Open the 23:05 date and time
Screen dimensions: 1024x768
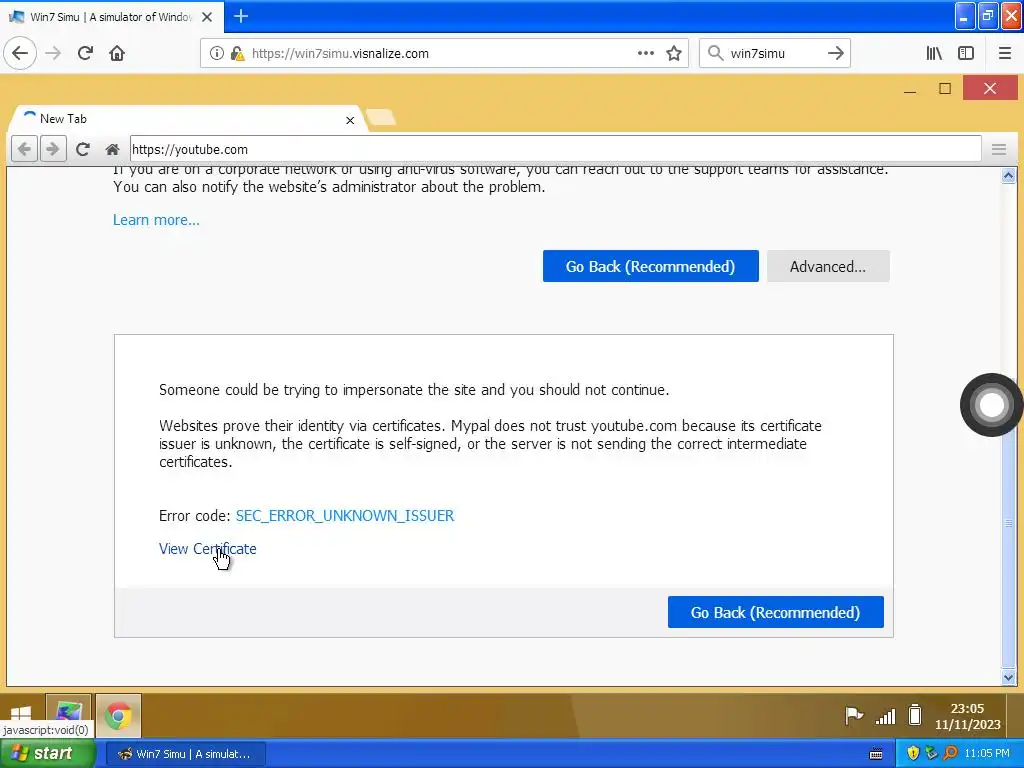pos(967,716)
